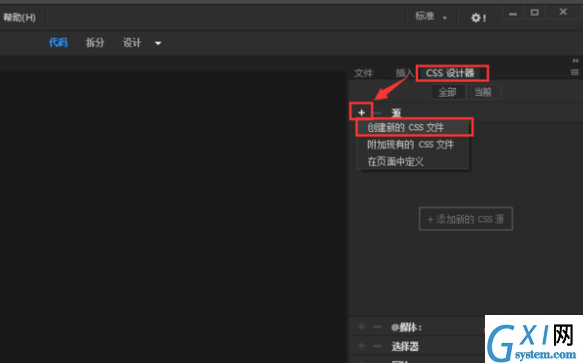Click the plus icon beside @媒体
Image resolution: width=583 pixels, height=363 pixels.
[361, 327]
